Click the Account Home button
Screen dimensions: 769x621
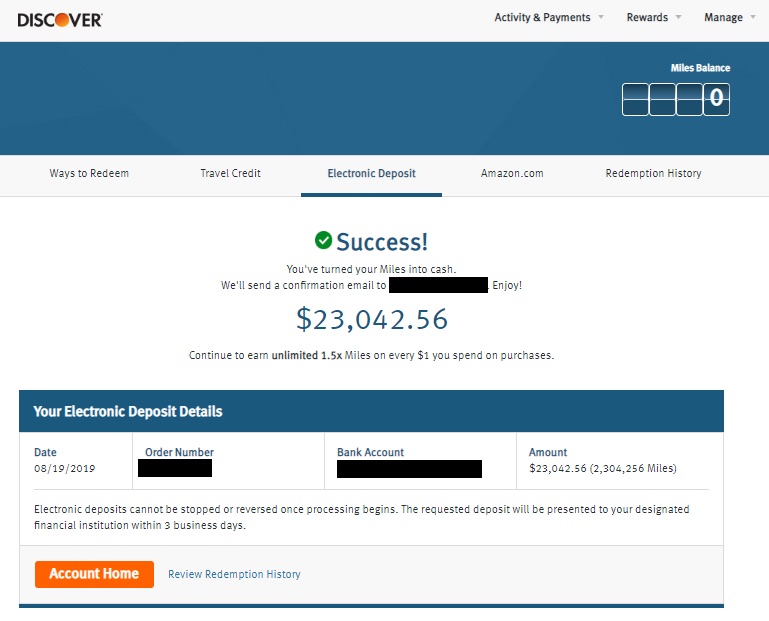tap(94, 574)
